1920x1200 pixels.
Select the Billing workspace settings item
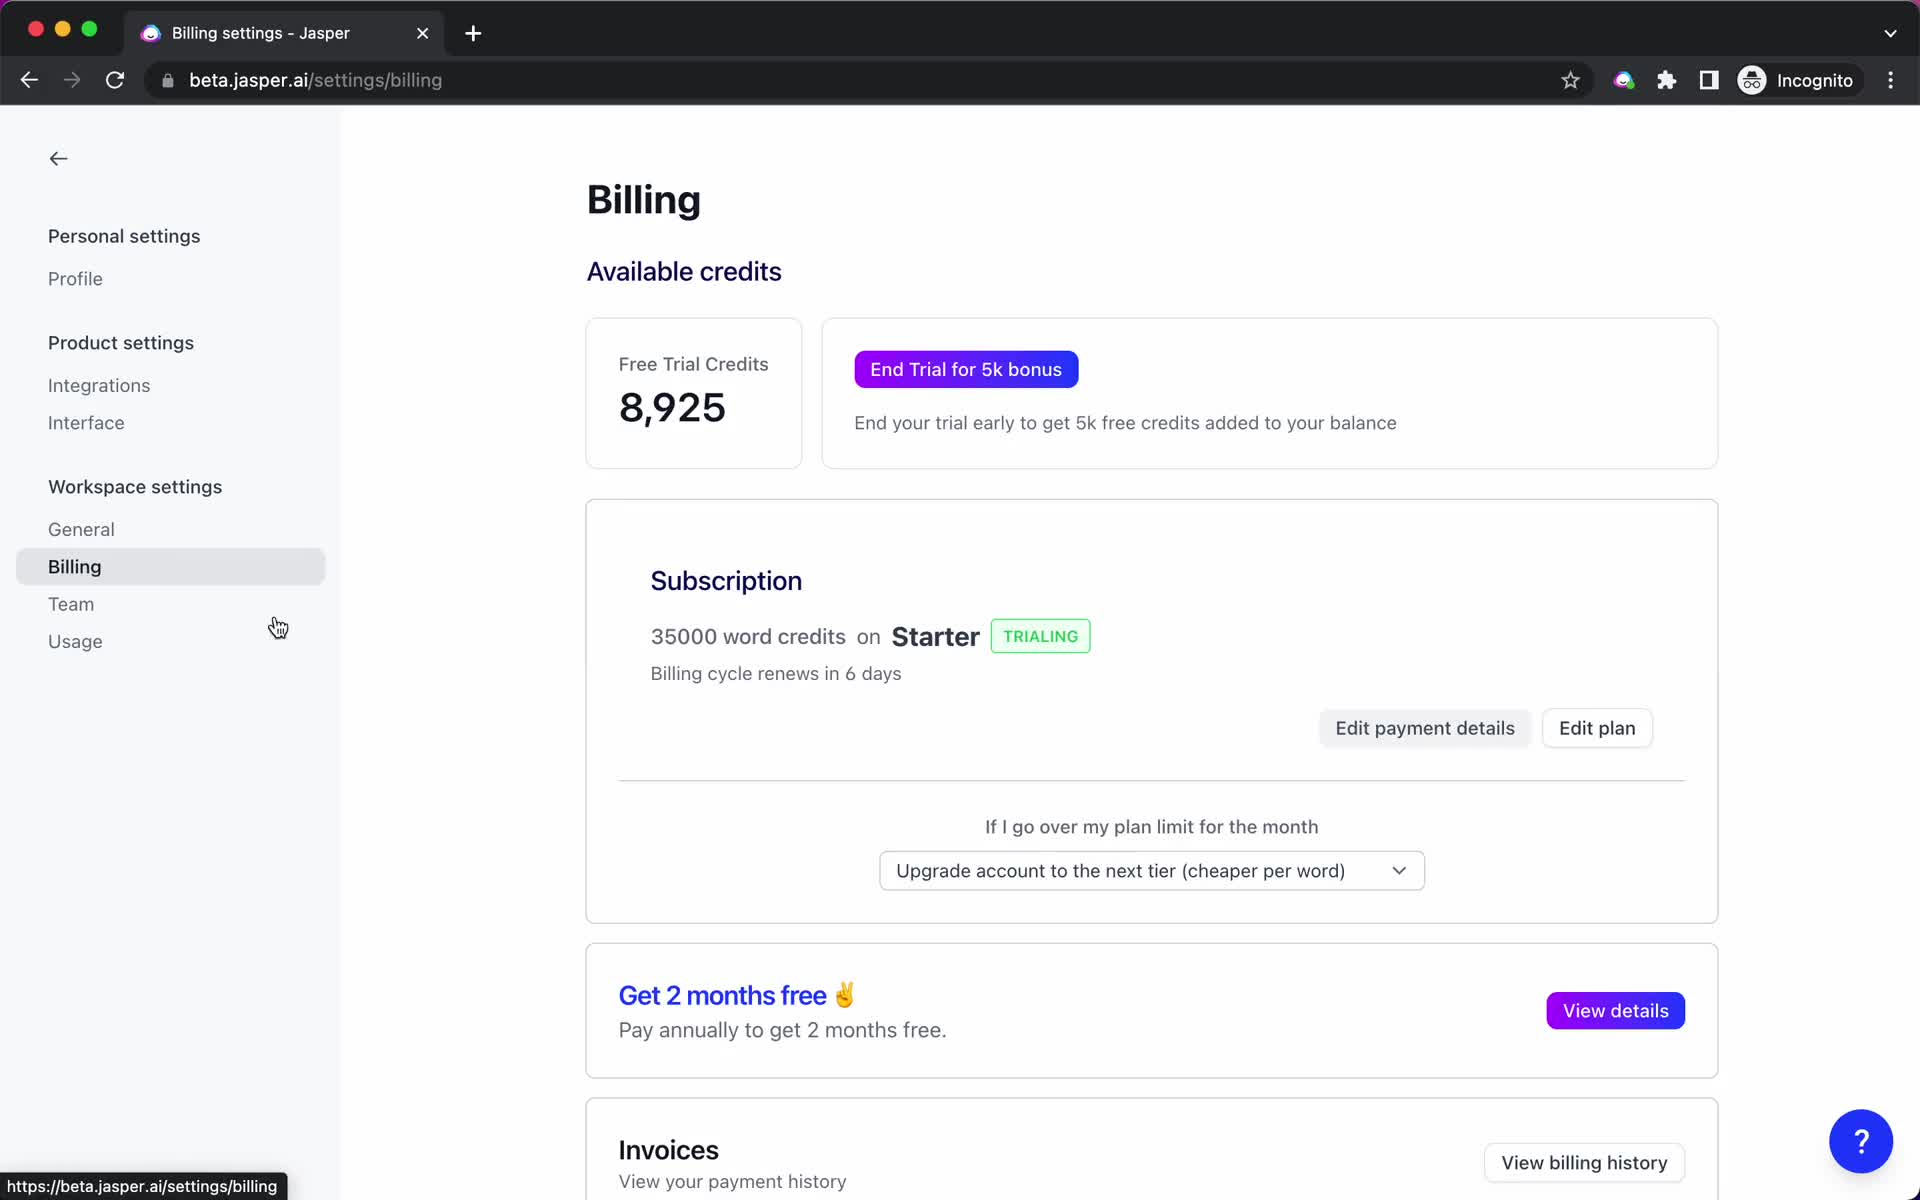(73, 565)
